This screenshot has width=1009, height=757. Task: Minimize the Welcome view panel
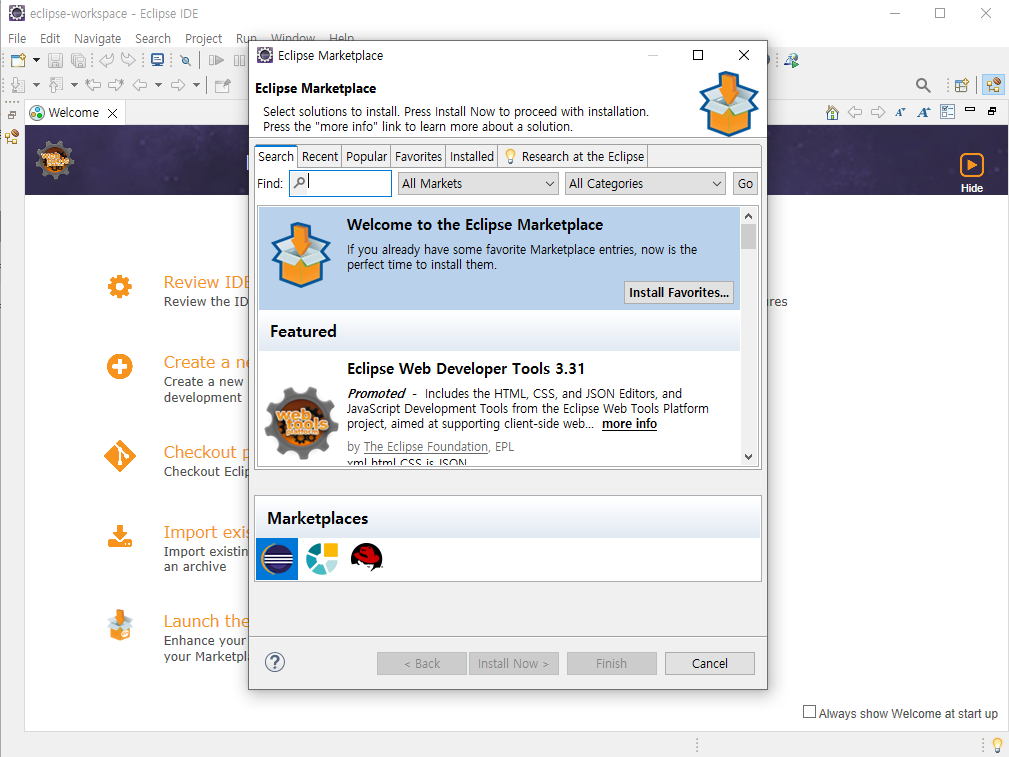coord(970,110)
